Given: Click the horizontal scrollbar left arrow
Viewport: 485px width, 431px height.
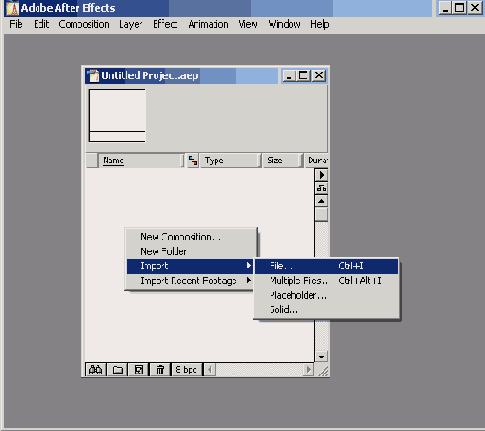Looking at the screenshot, I should click(x=209, y=370).
